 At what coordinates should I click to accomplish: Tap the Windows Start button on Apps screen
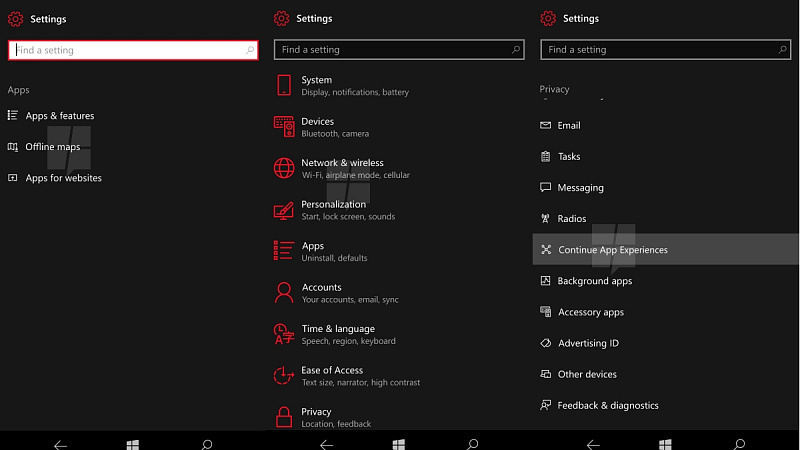click(x=133, y=445)
